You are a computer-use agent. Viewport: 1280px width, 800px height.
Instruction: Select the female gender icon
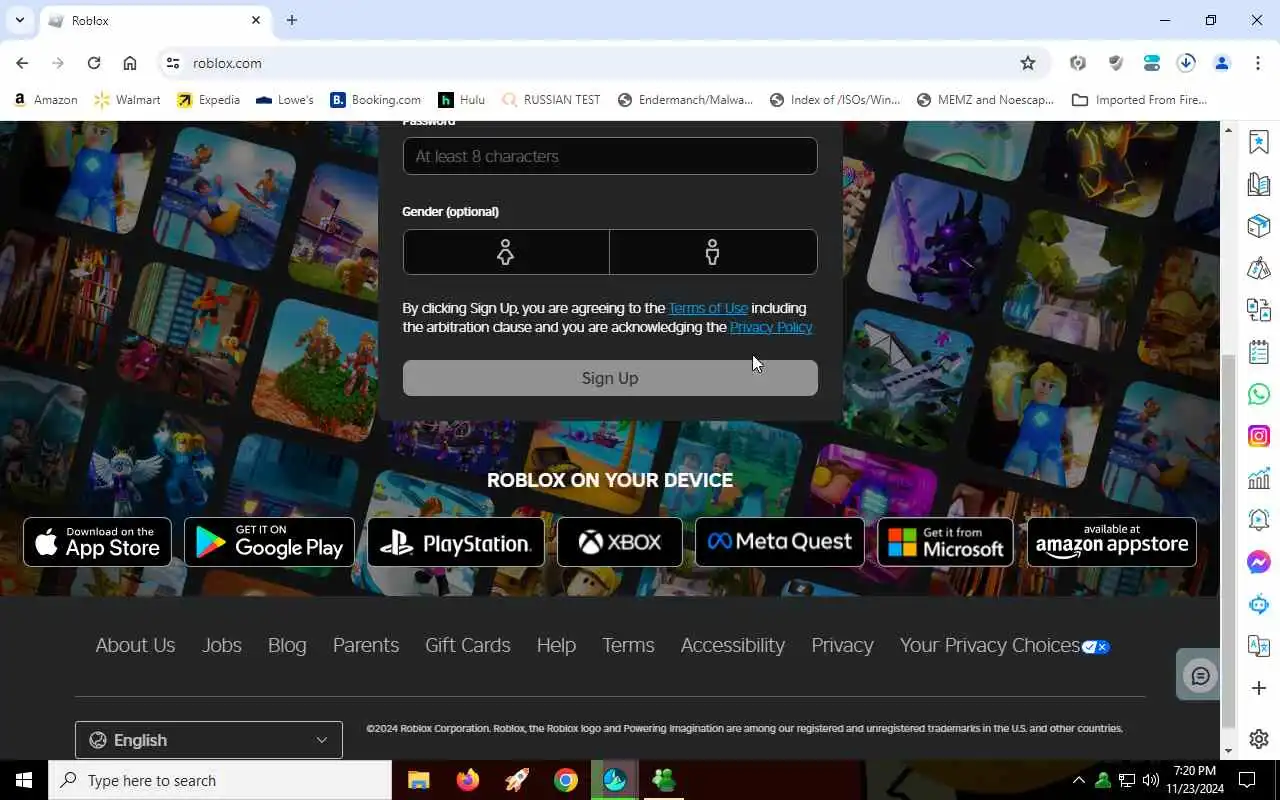click(x=506, y=252)
